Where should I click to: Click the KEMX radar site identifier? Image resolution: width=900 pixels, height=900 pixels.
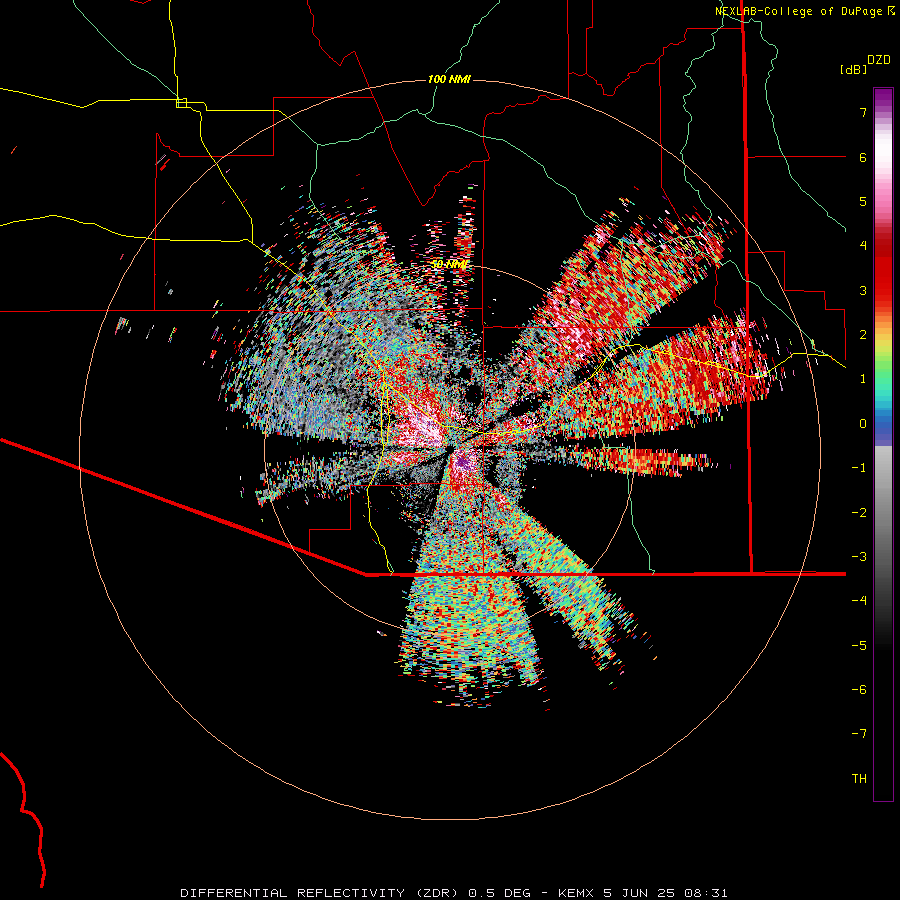pyautogui.click(x=576, y=893)
